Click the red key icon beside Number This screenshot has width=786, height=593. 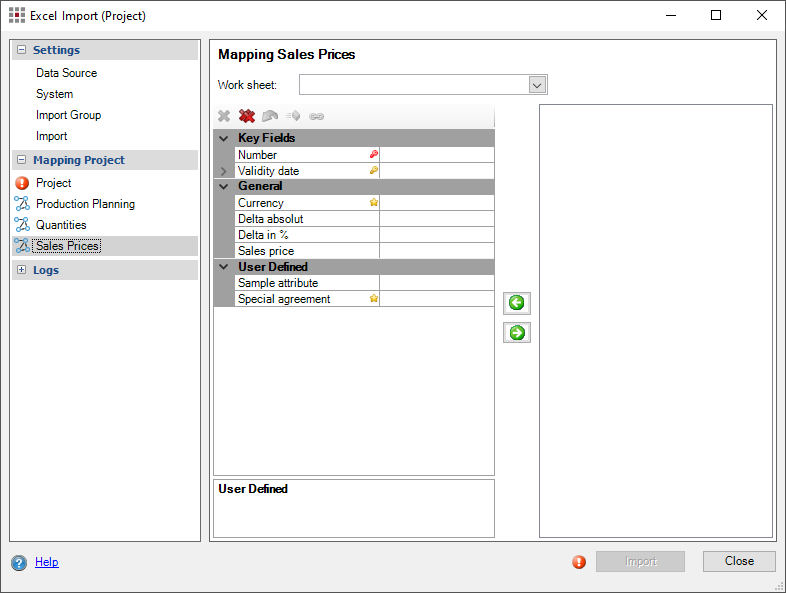[374, 155]
